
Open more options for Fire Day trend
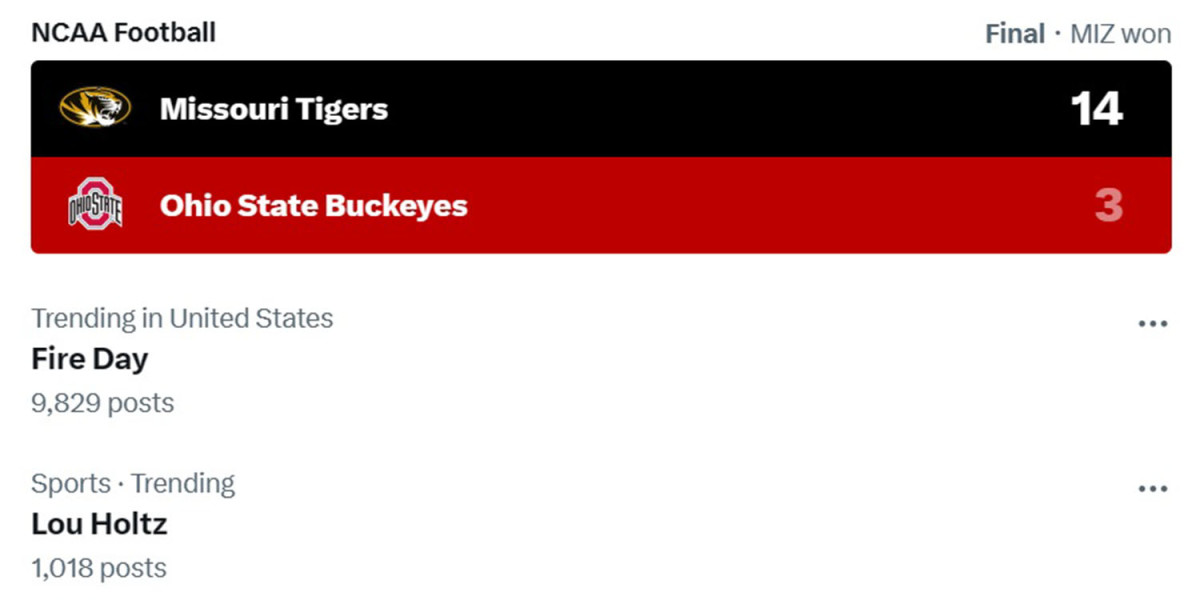pyautogui.click(x=1153, y=322)
